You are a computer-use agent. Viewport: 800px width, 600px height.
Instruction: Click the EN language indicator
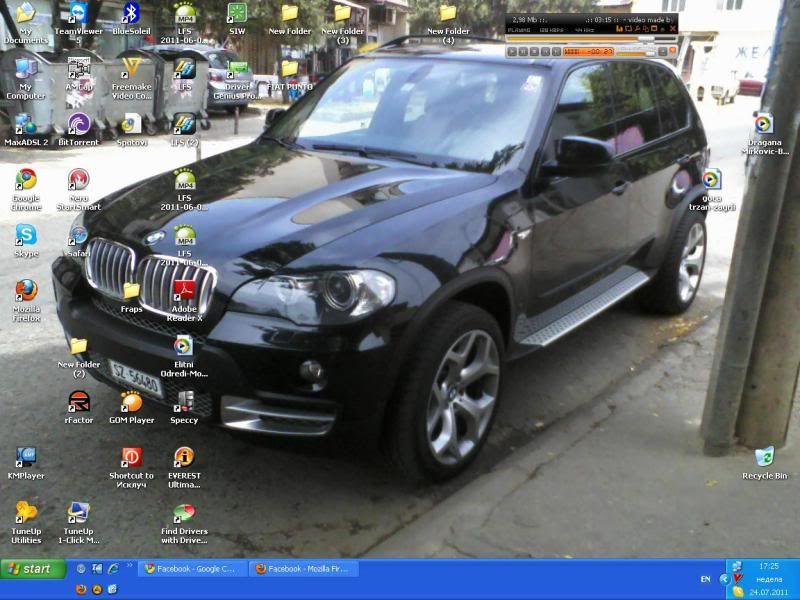pyautogui.click(x=706, y=579)
